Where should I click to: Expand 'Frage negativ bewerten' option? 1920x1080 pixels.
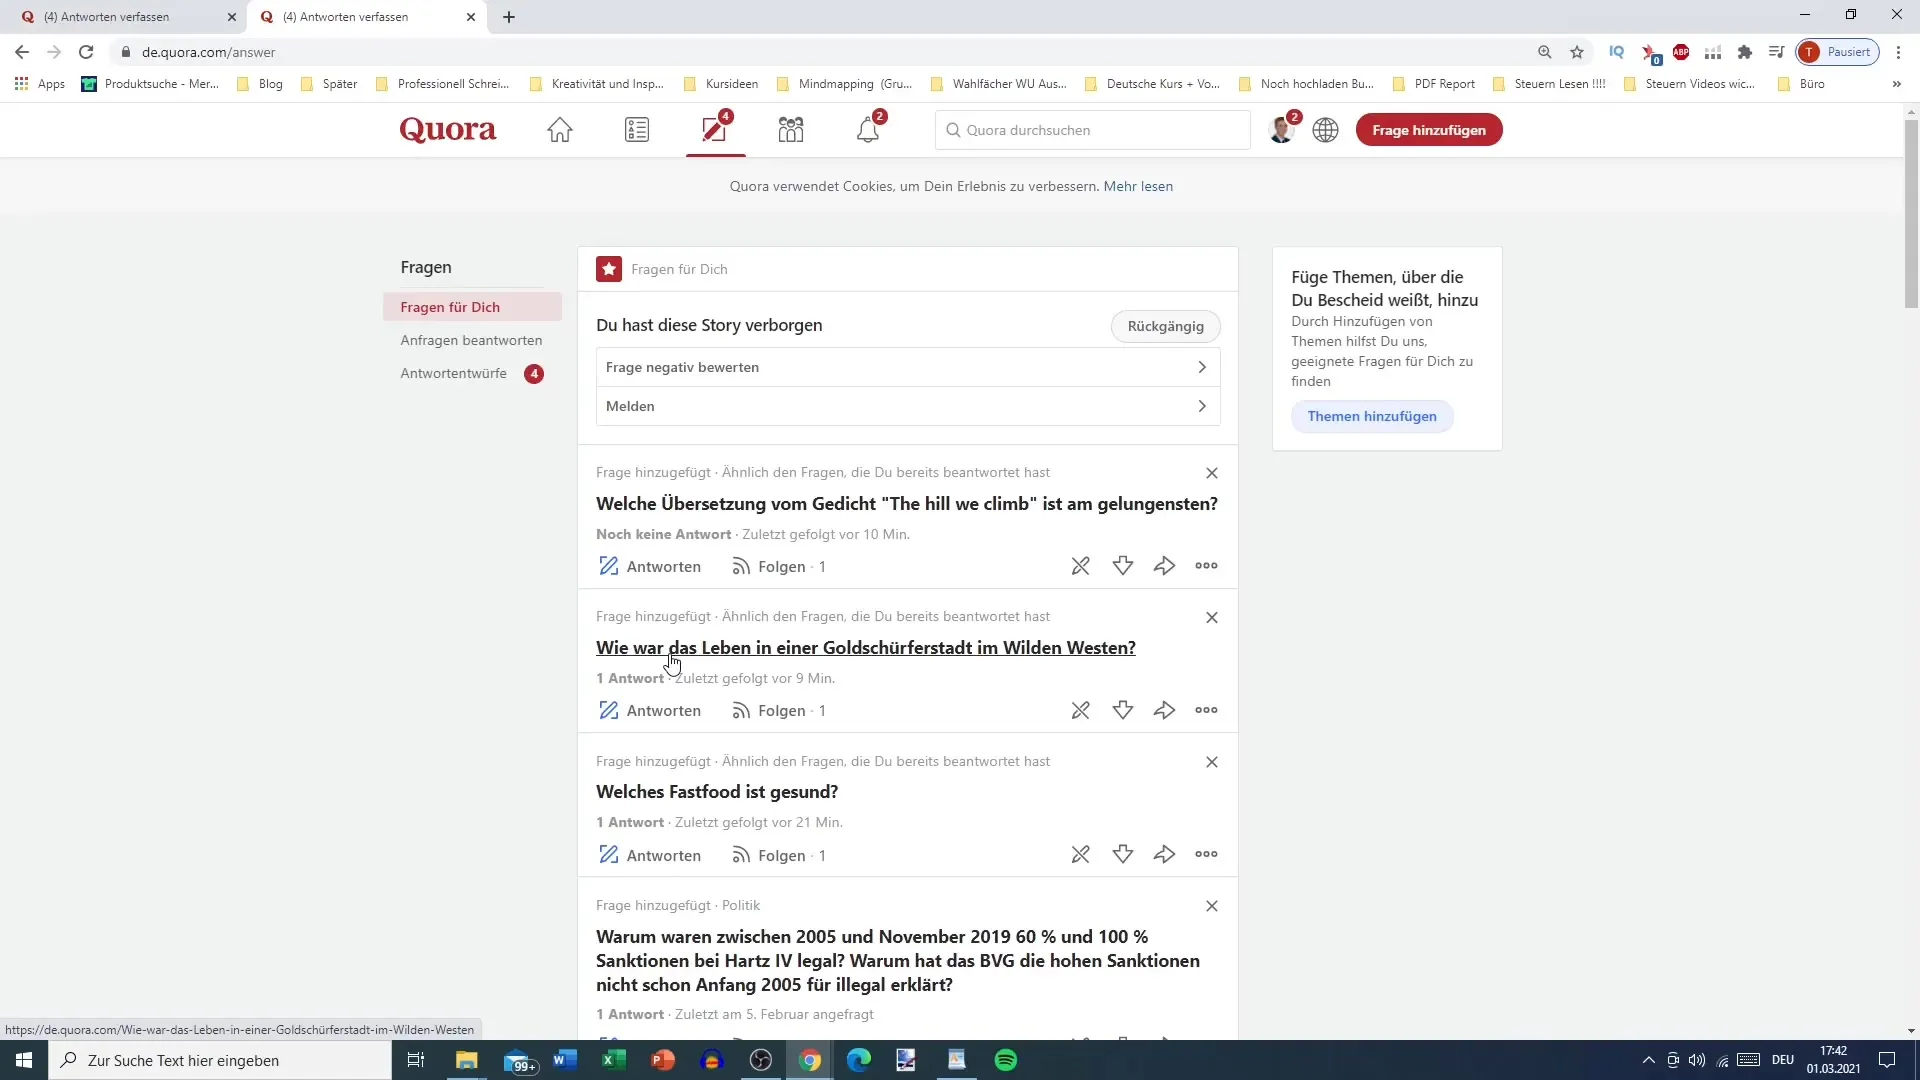click(x=908, y=367)
